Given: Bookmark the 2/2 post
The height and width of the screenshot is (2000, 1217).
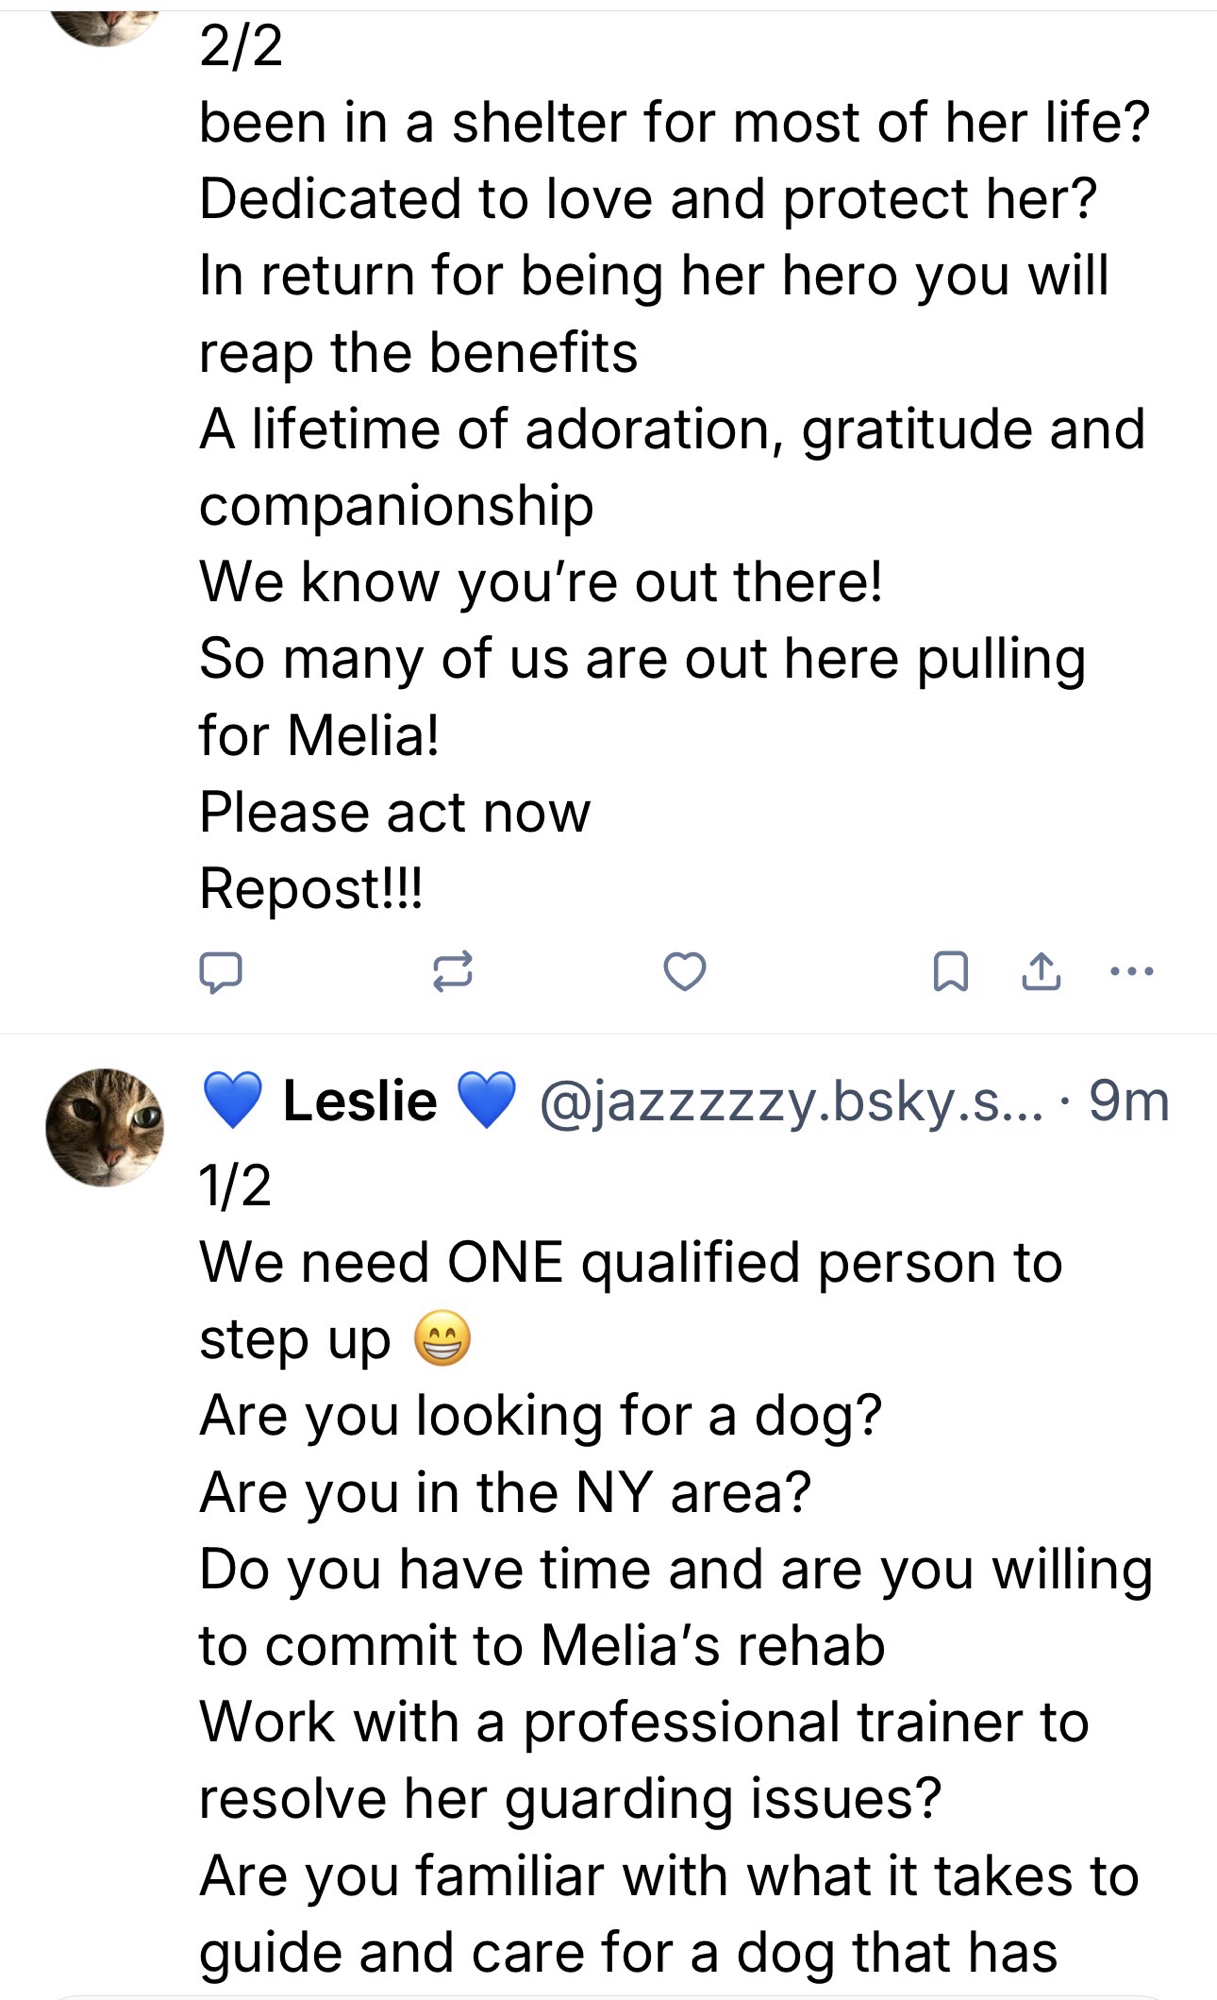Looking at the screenshot, I should click(950, 971).
